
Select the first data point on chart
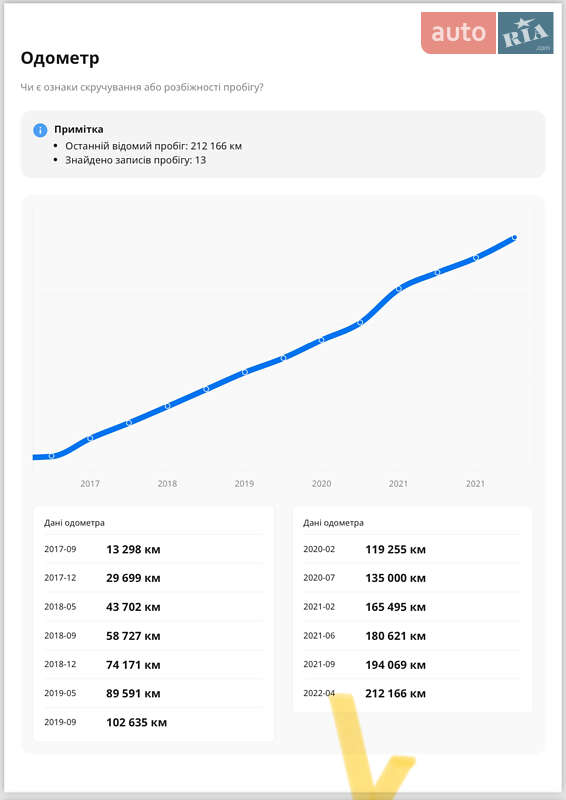click(x=51, y=456)
